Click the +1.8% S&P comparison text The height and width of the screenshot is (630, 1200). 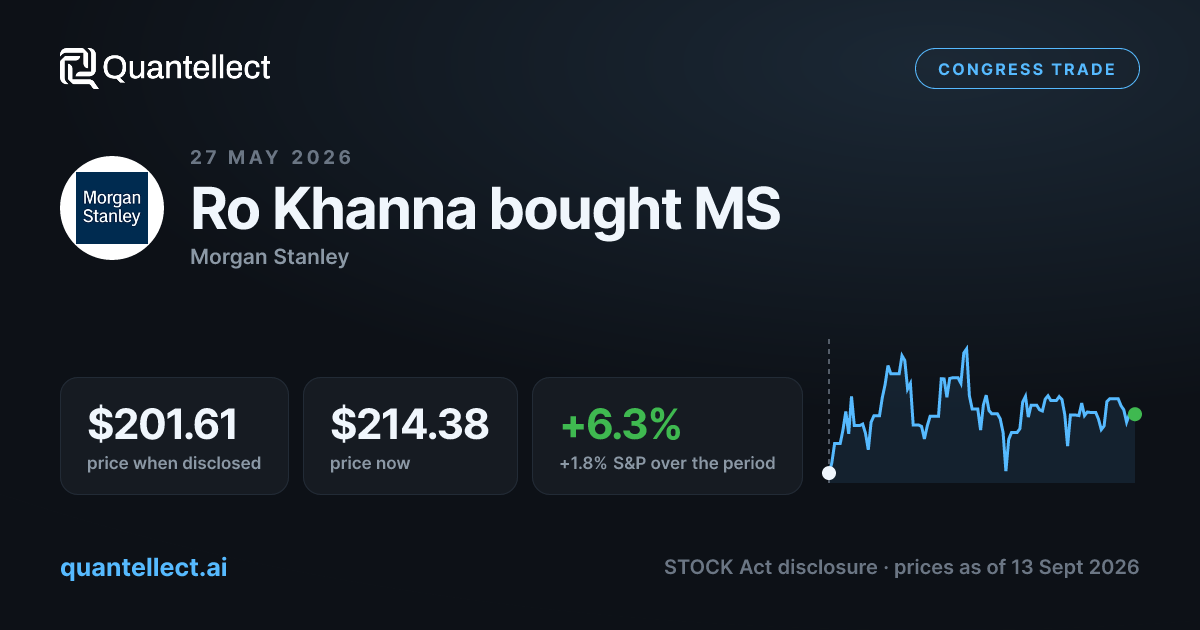[667, 463]
